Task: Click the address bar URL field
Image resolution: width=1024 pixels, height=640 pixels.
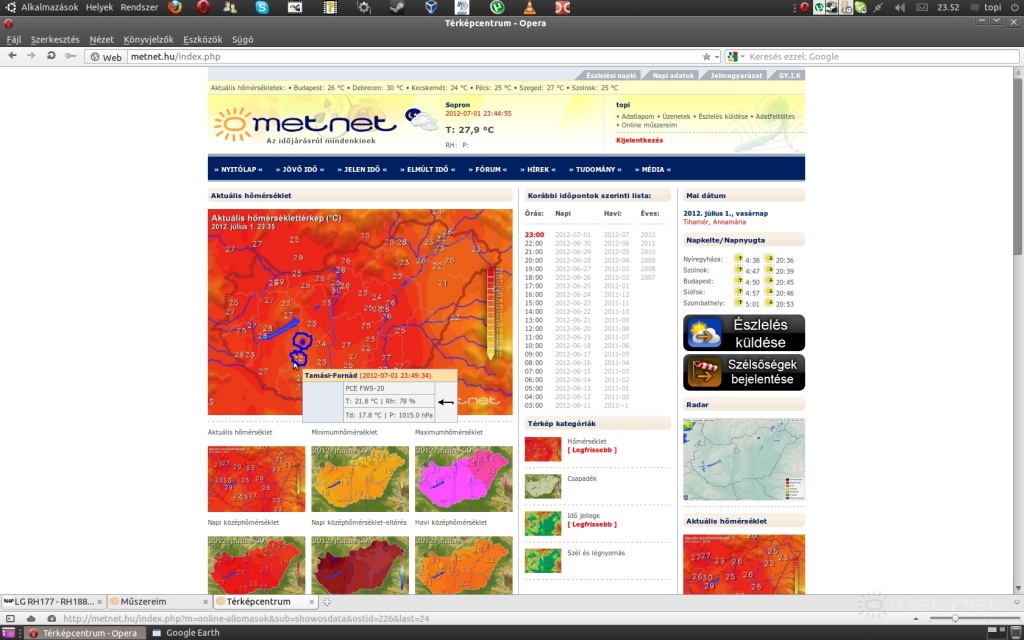Action: pyautogui.click(x=400, y=57)
